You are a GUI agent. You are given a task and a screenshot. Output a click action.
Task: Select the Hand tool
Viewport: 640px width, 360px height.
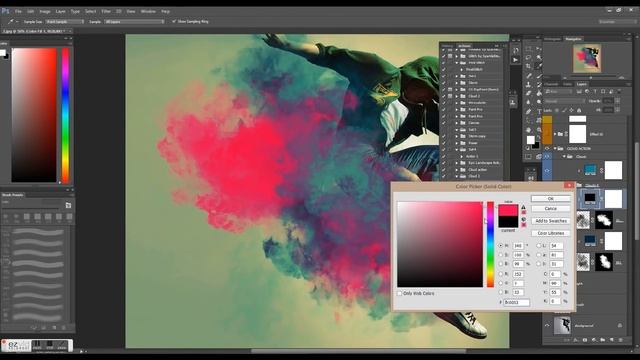point(529,130)
